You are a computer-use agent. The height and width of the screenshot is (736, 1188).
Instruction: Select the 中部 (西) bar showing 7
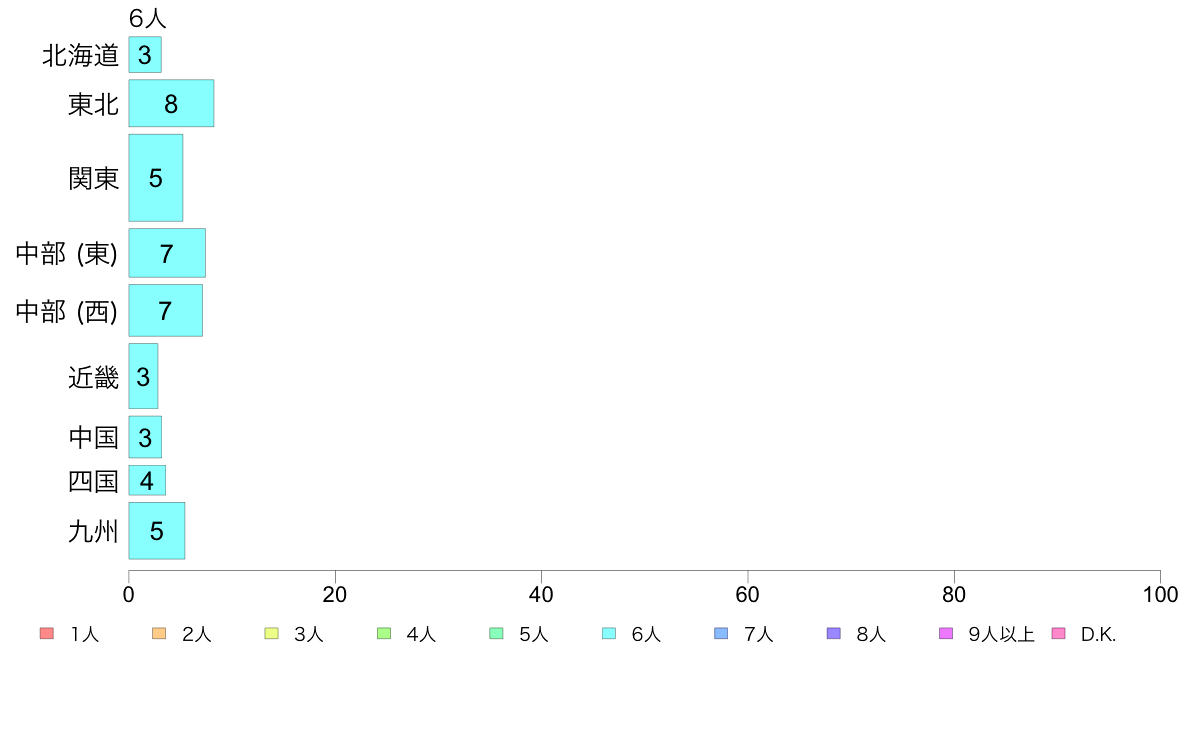165,311
